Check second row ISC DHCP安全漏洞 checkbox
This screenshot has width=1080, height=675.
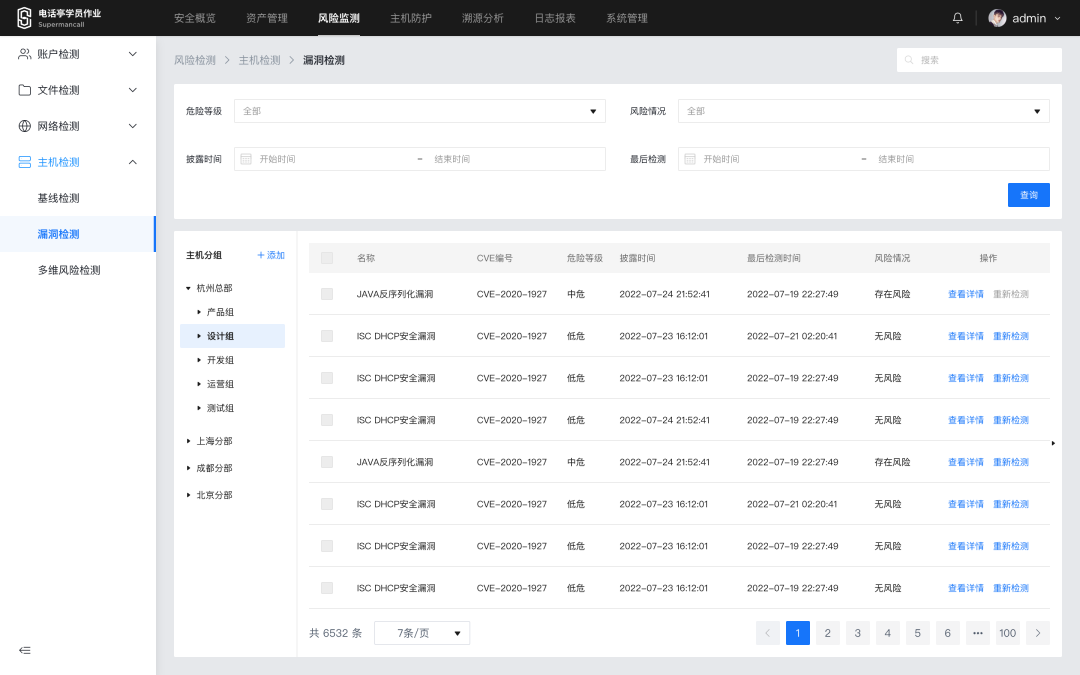pyautogui.click(x=327, y=336)
